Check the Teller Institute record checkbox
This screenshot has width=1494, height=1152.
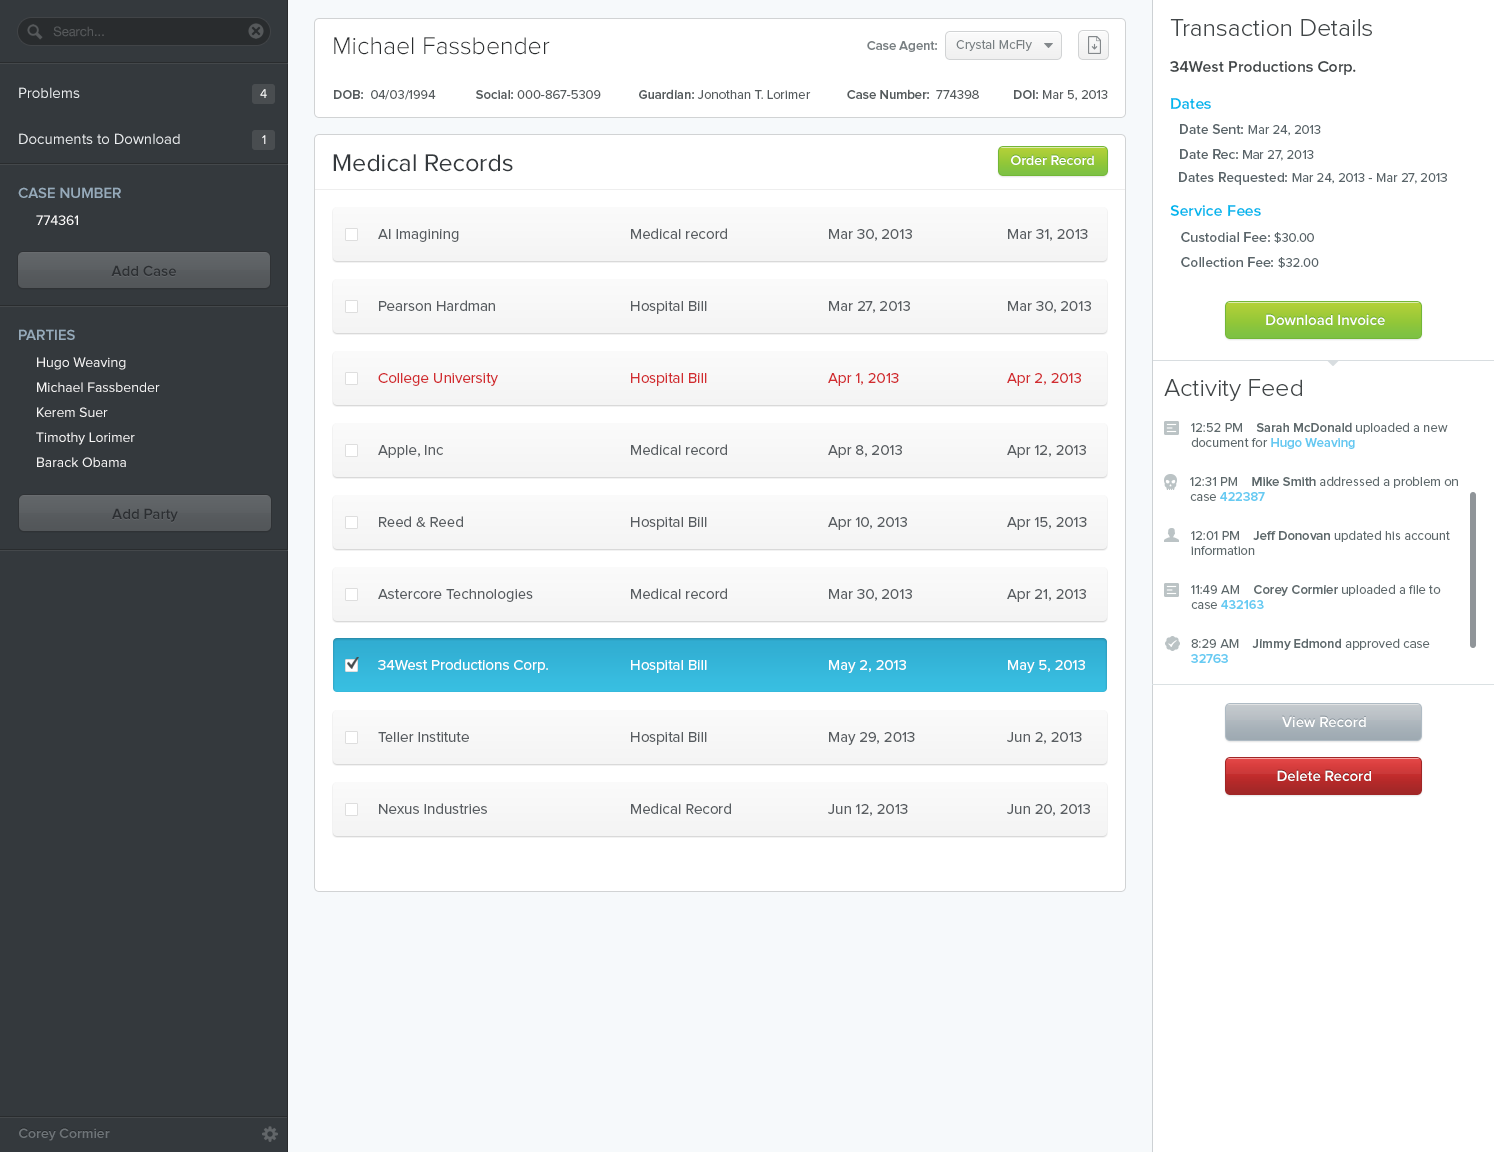[351, 737]
